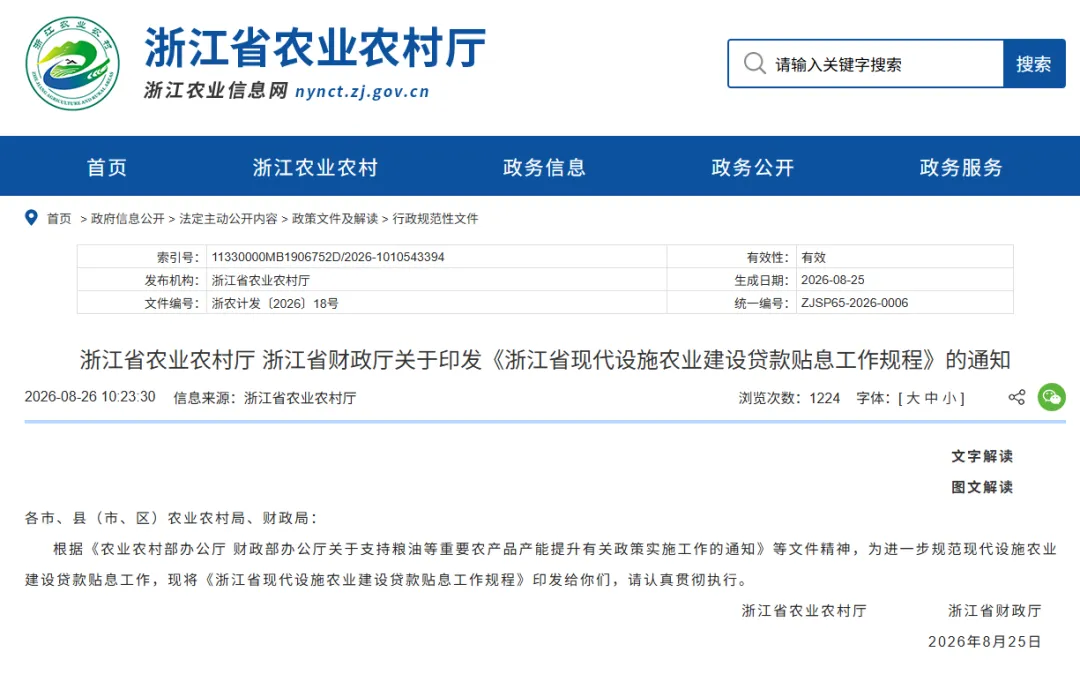Set font size to 小
This screenshot has height=682, width=1080.
pyautogui.click(x=949, y=398)
